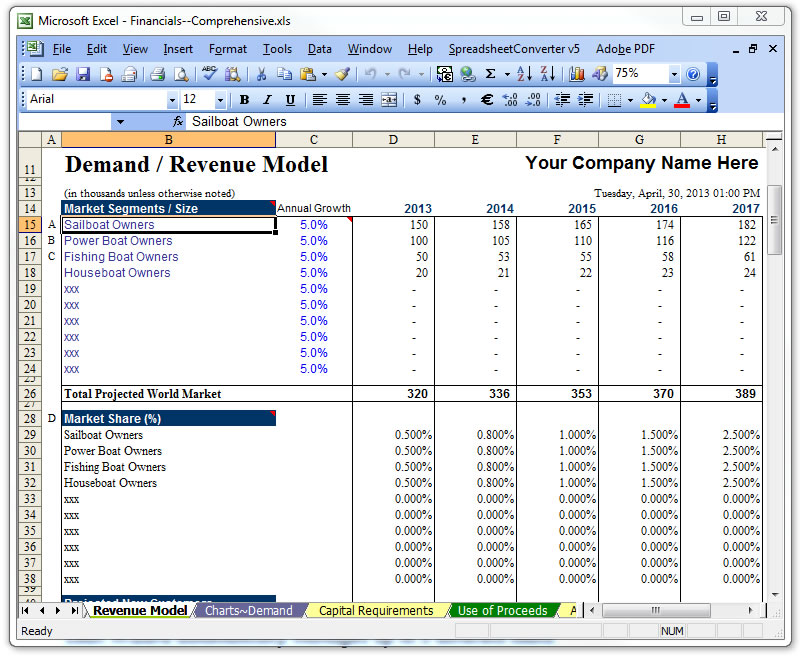Click the Increase Indent icon
This screenshot has width=800, height=656.
coord(585,100)
